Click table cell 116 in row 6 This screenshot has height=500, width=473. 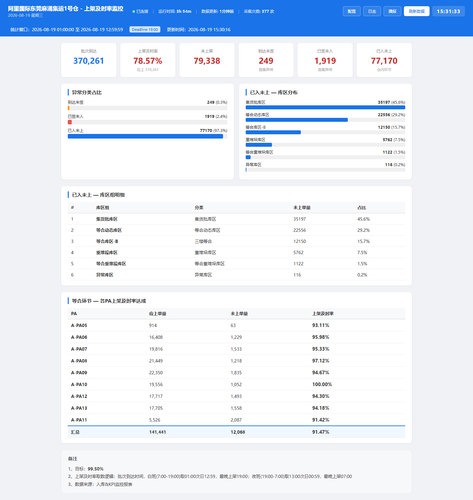click(297, 275)
